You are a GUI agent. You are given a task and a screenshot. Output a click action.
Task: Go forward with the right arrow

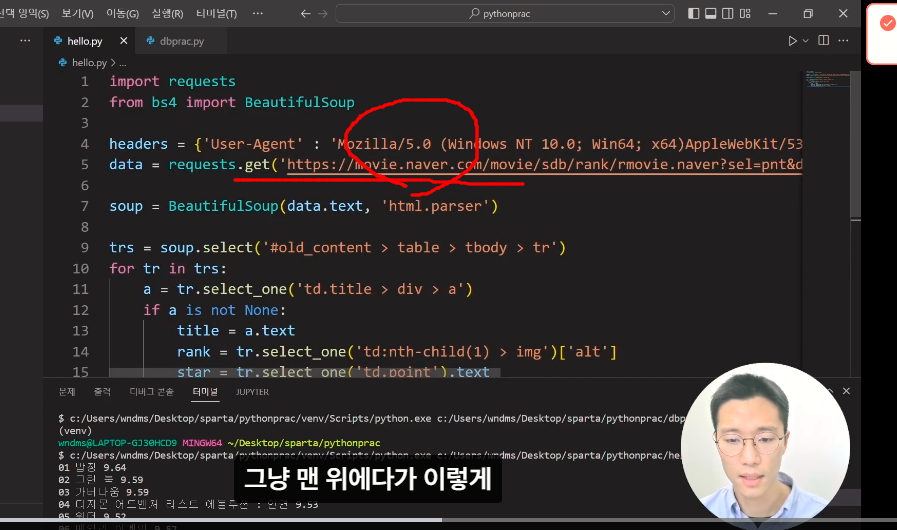coord(323,13)
